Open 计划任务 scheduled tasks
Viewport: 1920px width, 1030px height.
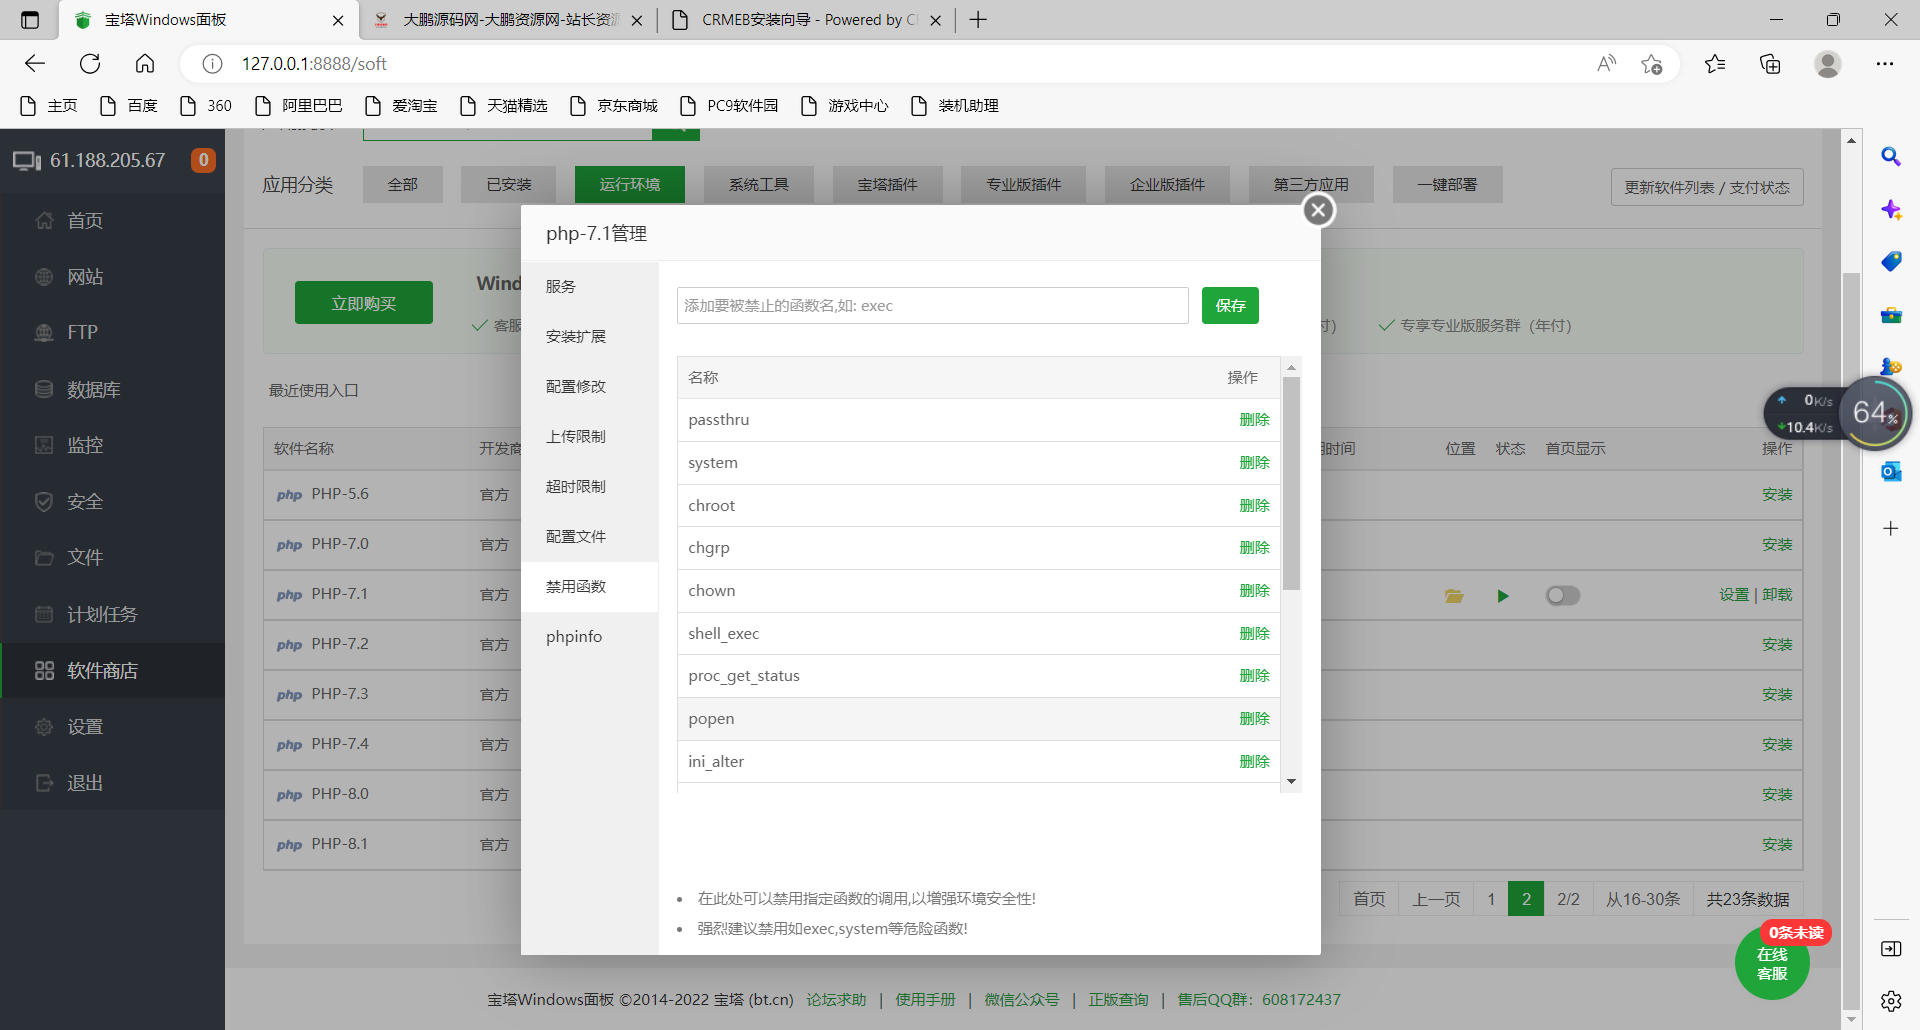point(101,614)
